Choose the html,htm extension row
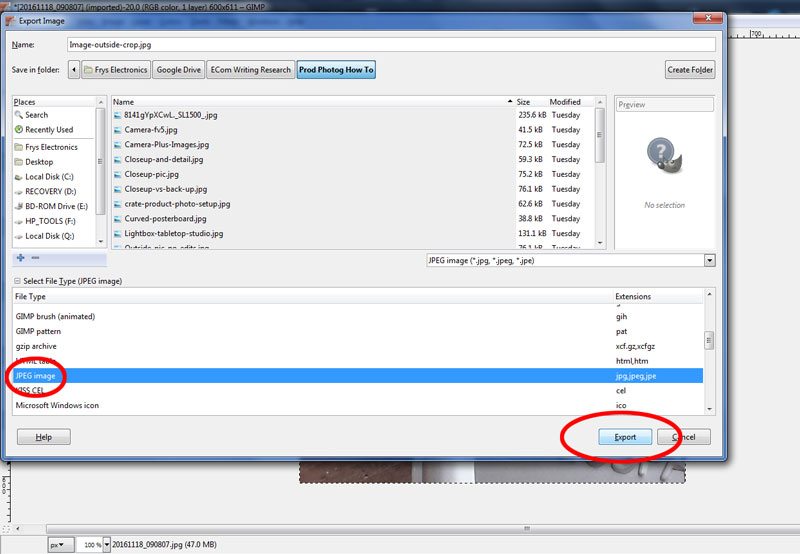The height and width of the screenshot is (554, 800). tap(358, 361)
